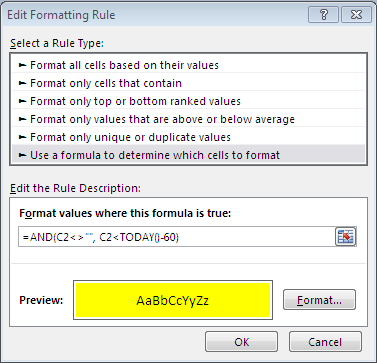Click the yellow preview swatch
The height and width of the screenshot is (363, 377).
pos(173,300)
